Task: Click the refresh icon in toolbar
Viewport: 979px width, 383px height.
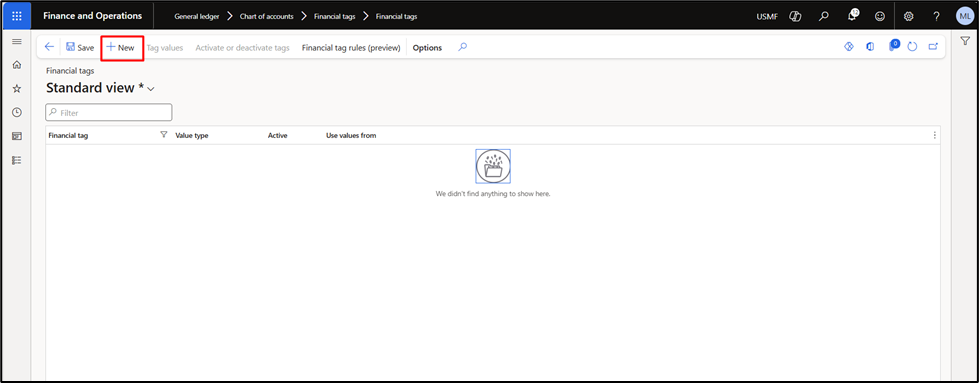Action: [912, 47]
